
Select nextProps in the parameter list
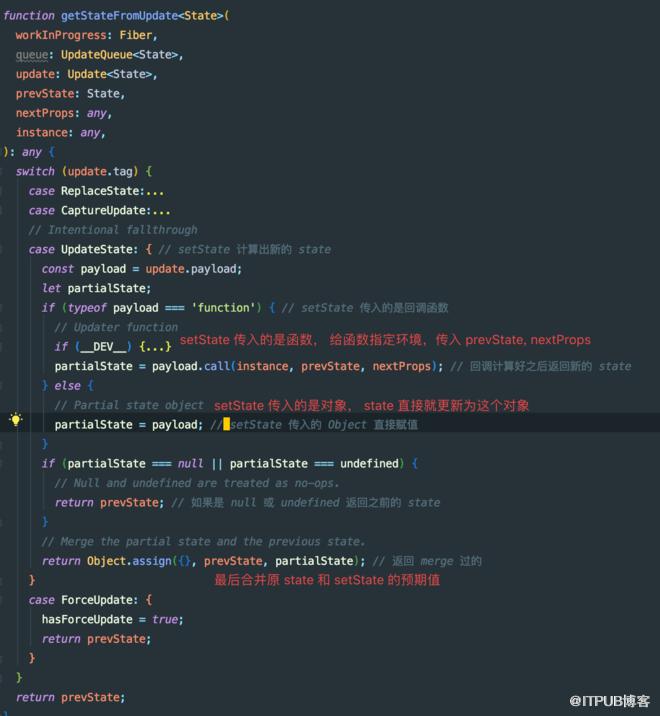click(x=44, y=113)
